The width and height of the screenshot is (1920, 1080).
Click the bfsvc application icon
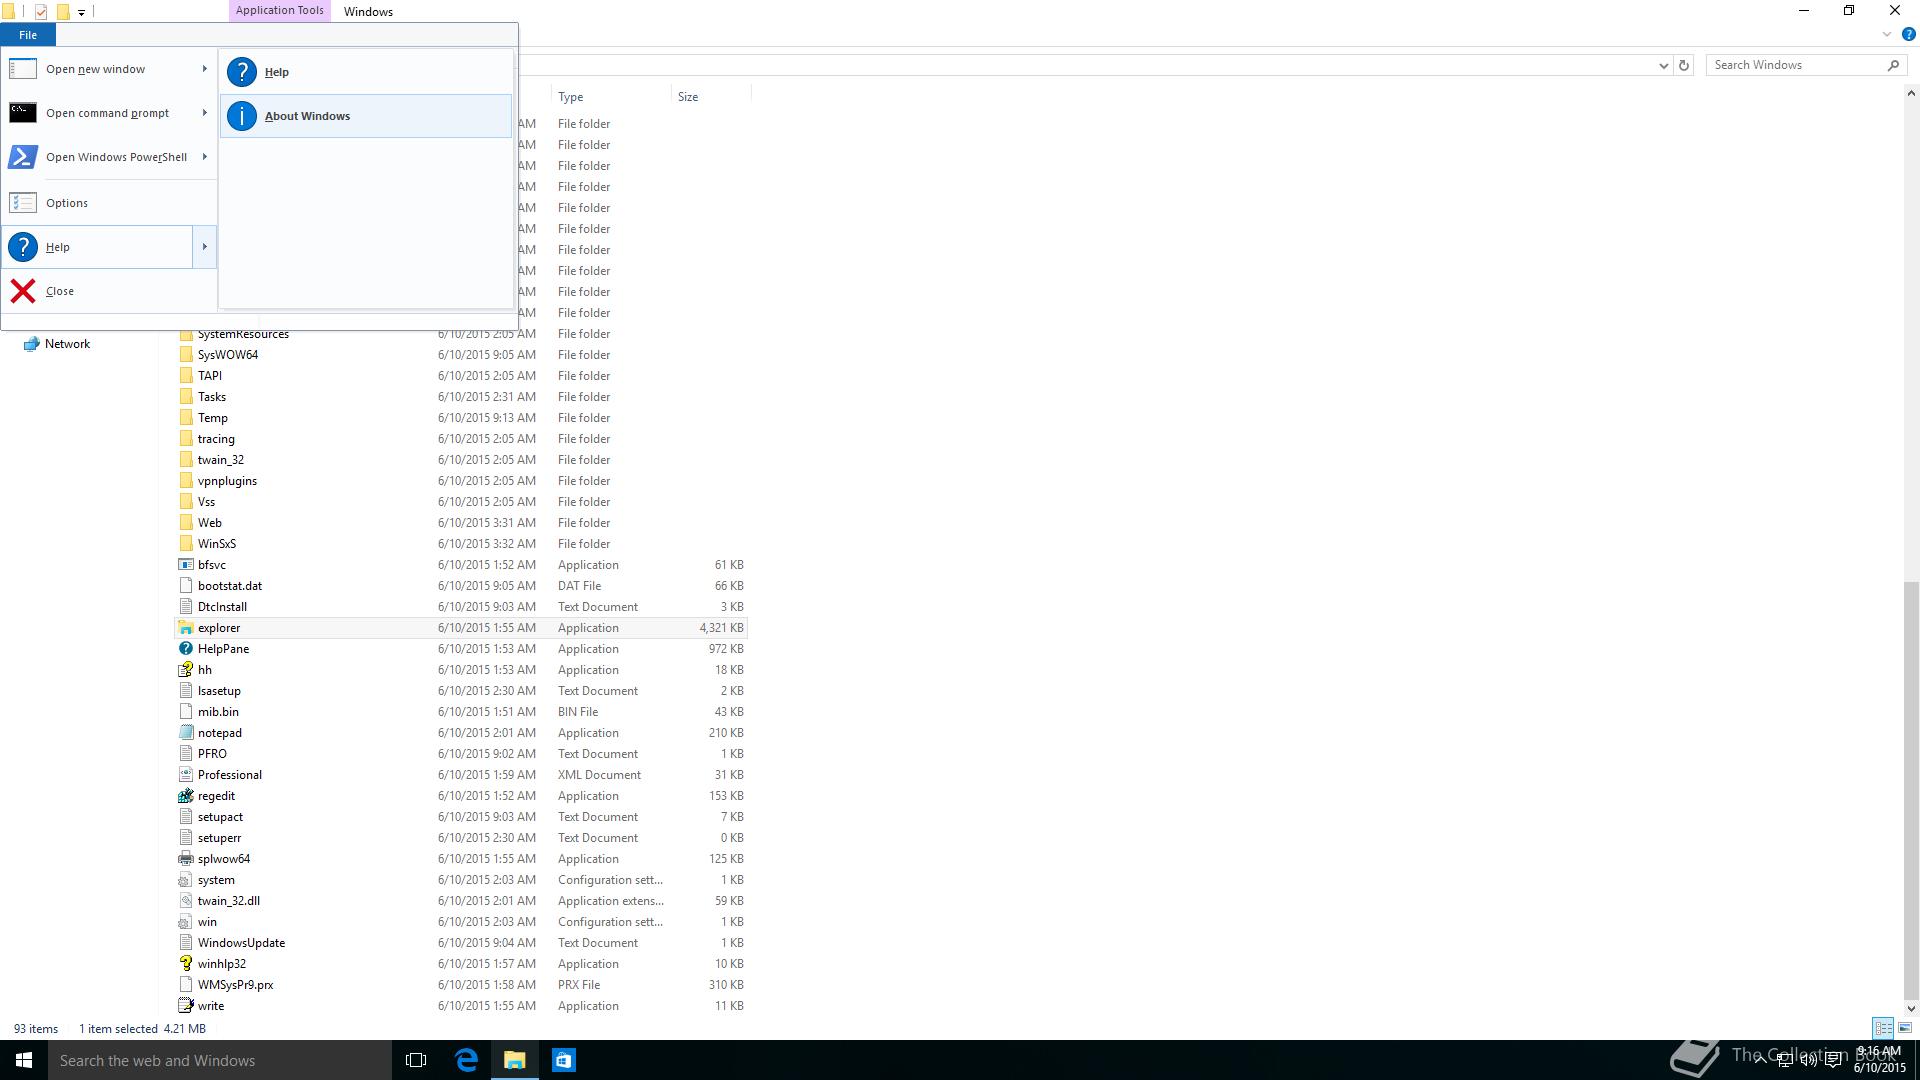point(185,565)
